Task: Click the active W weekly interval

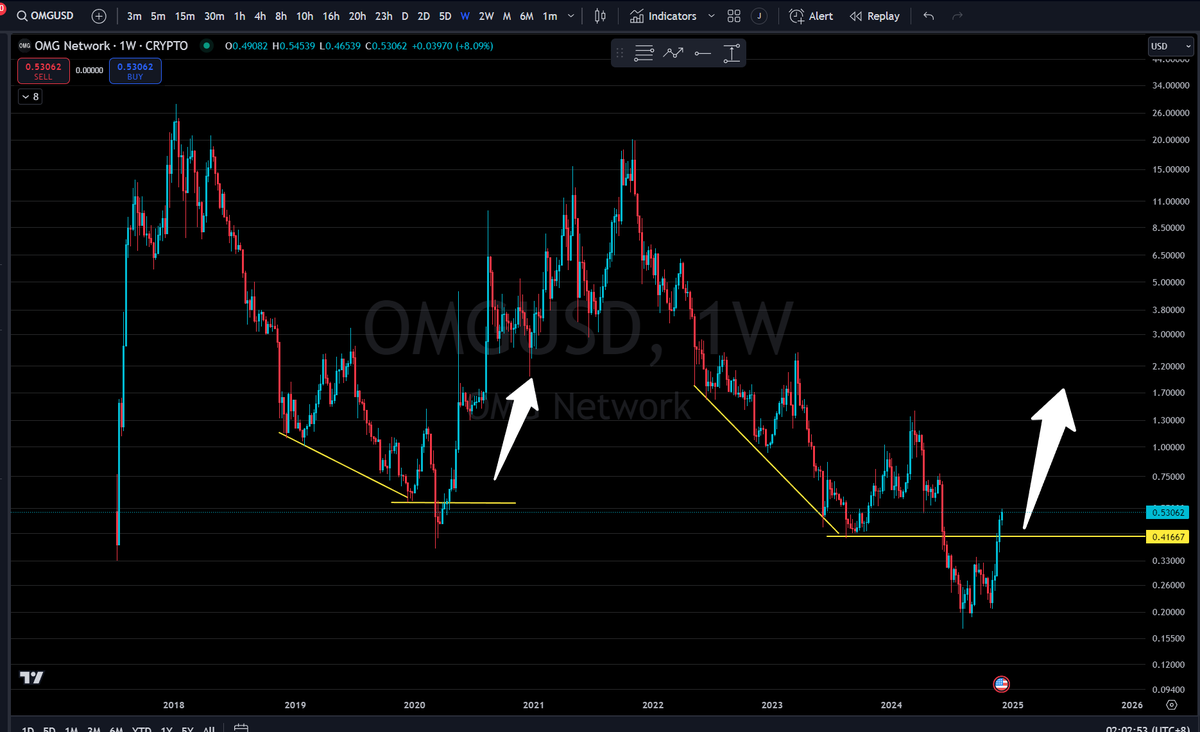Action: (x=465, y=16)
